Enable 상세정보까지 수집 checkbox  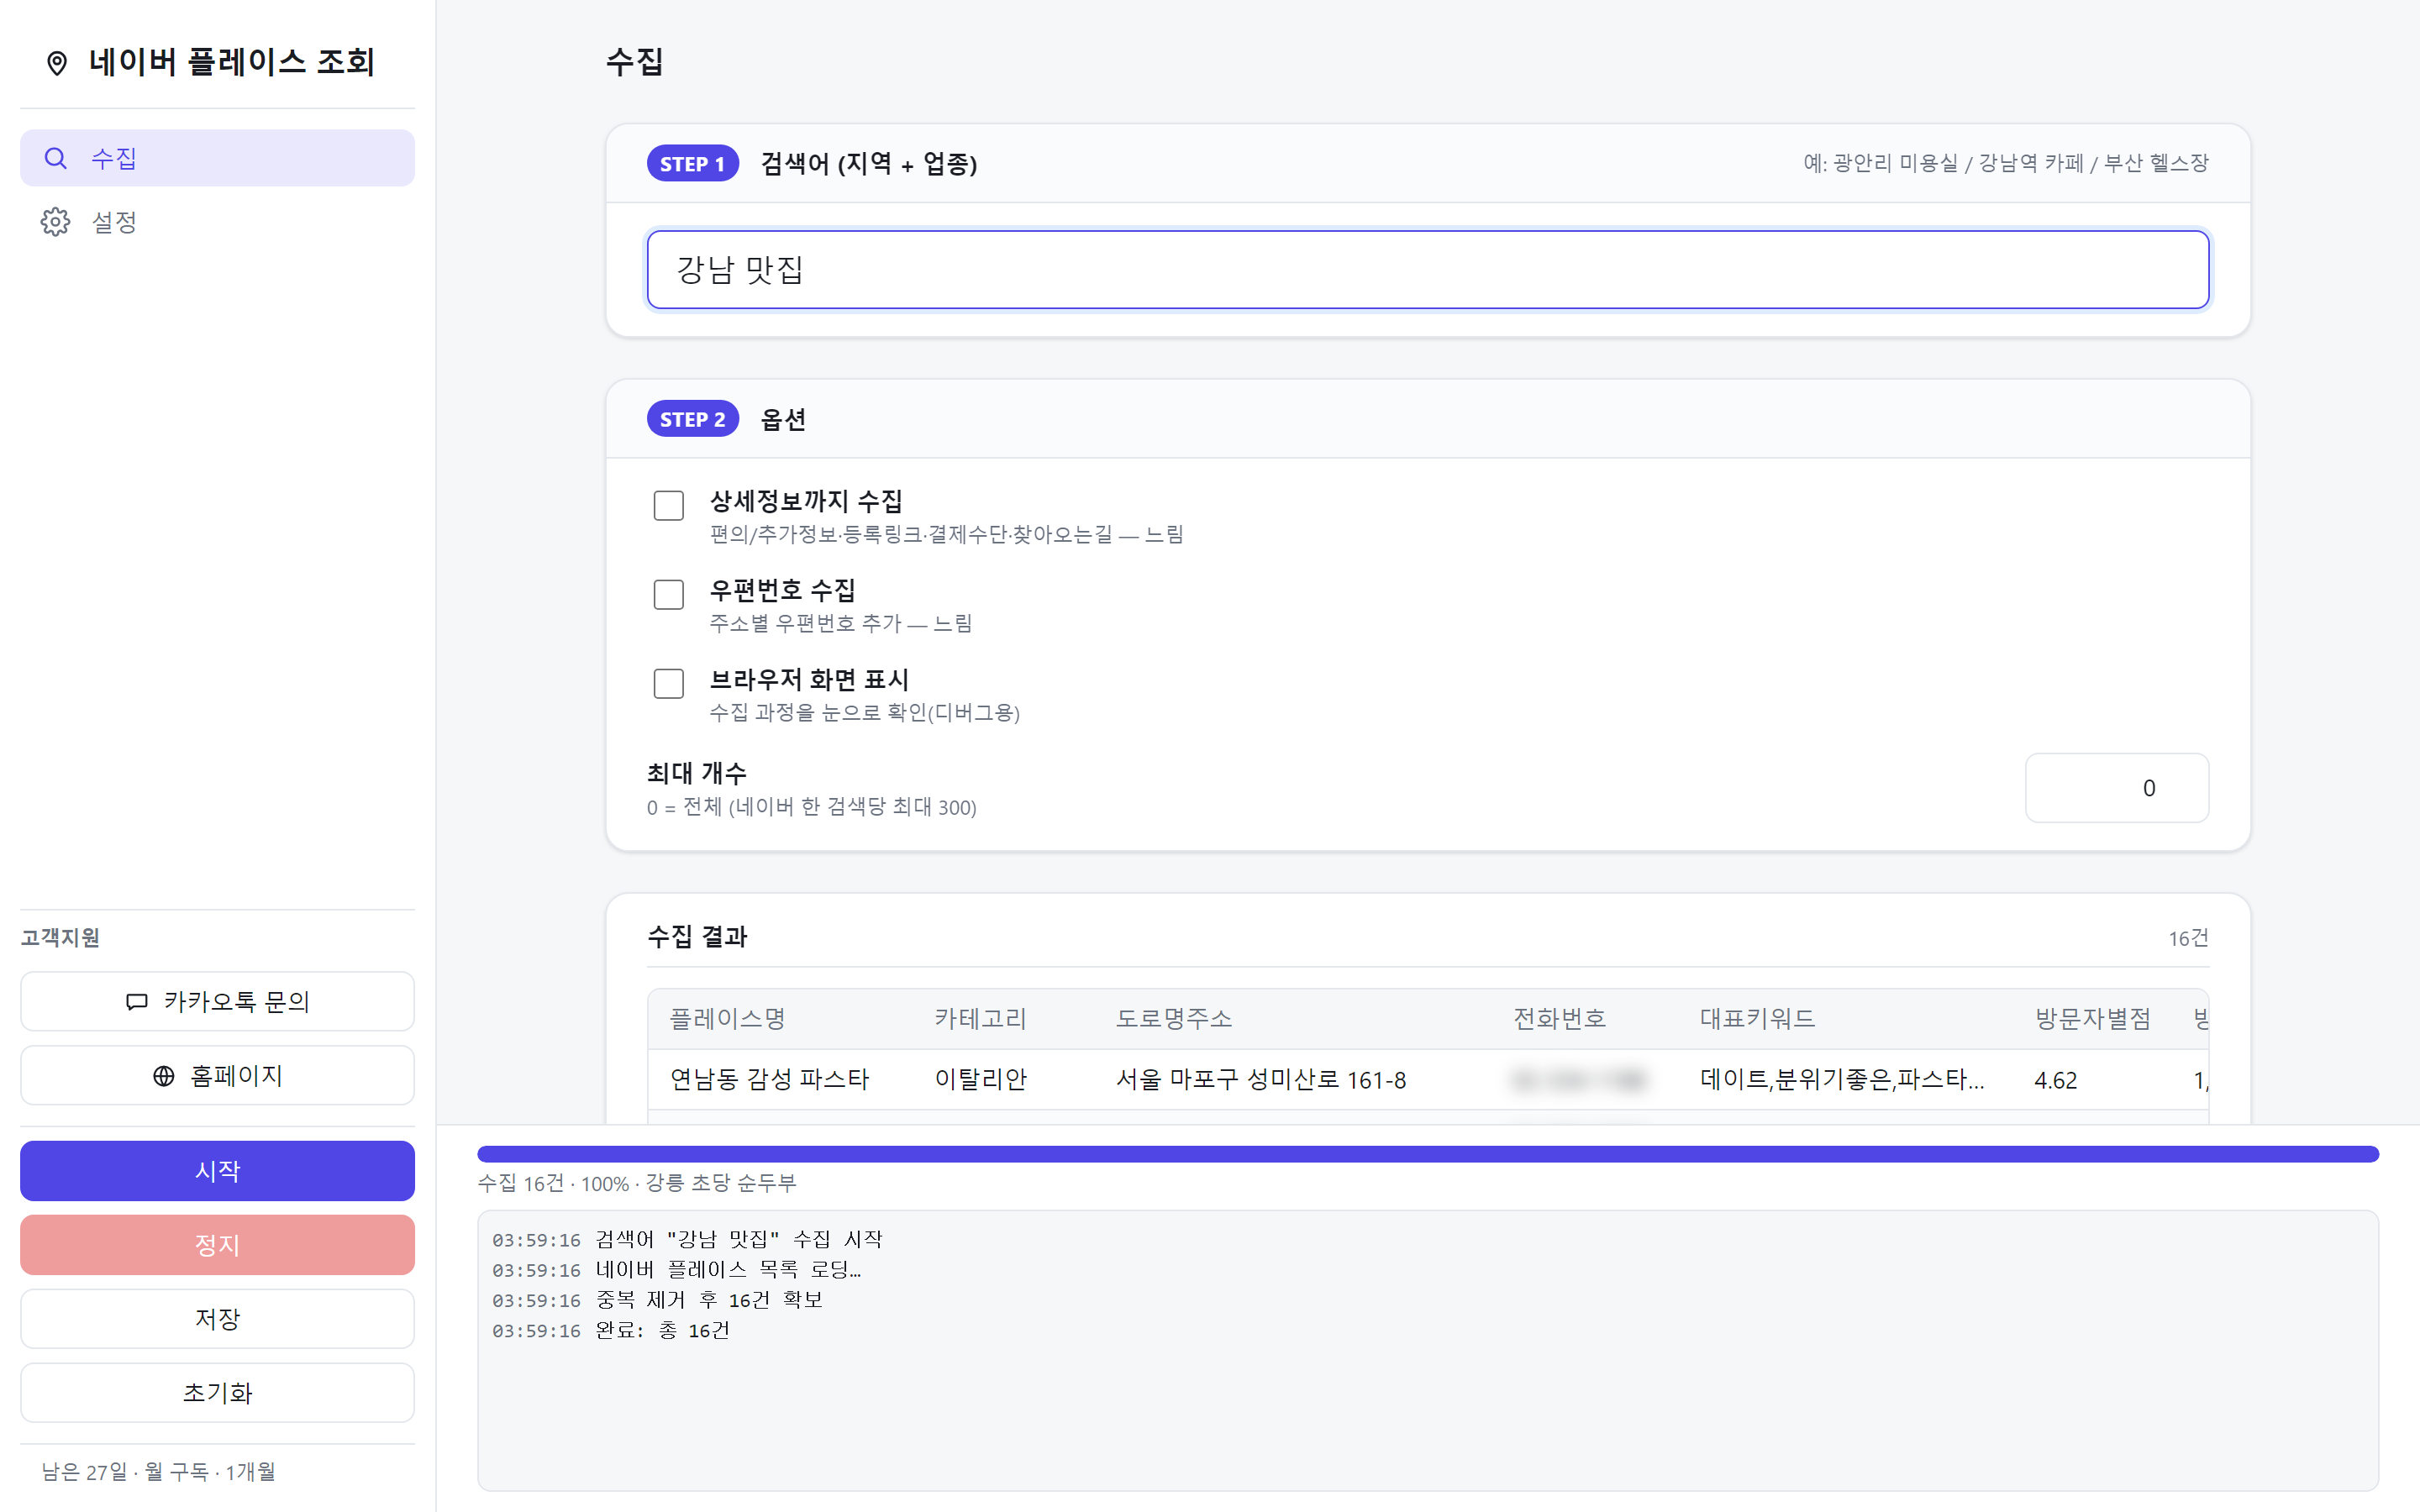(x=668, y=505)
